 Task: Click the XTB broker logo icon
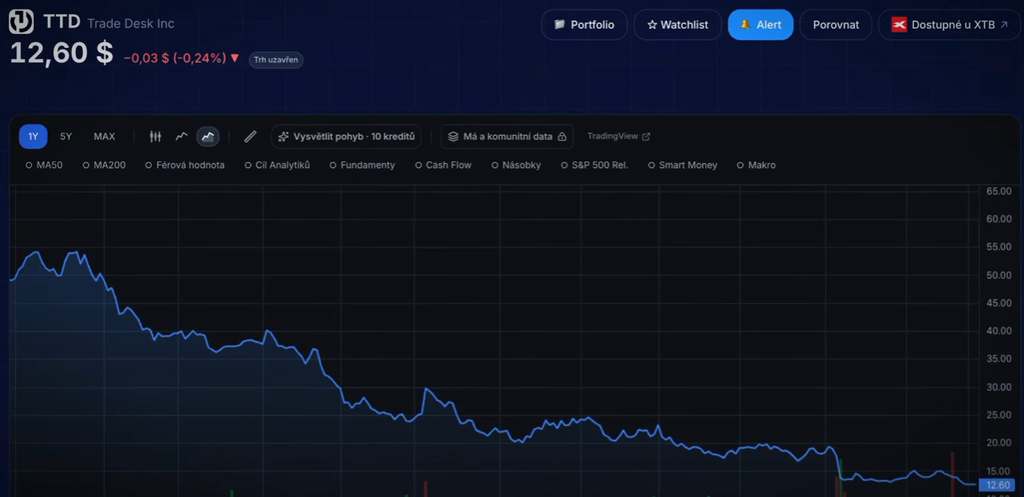(899, 25)
